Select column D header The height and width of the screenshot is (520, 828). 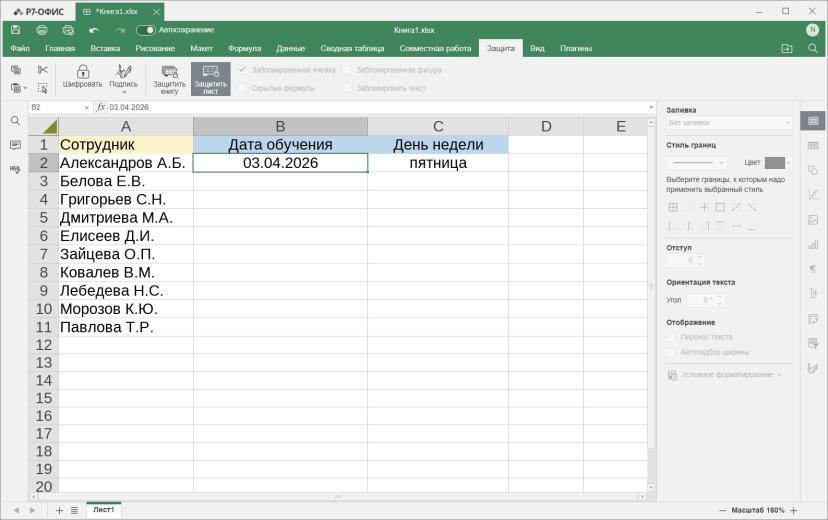(546, 127)
